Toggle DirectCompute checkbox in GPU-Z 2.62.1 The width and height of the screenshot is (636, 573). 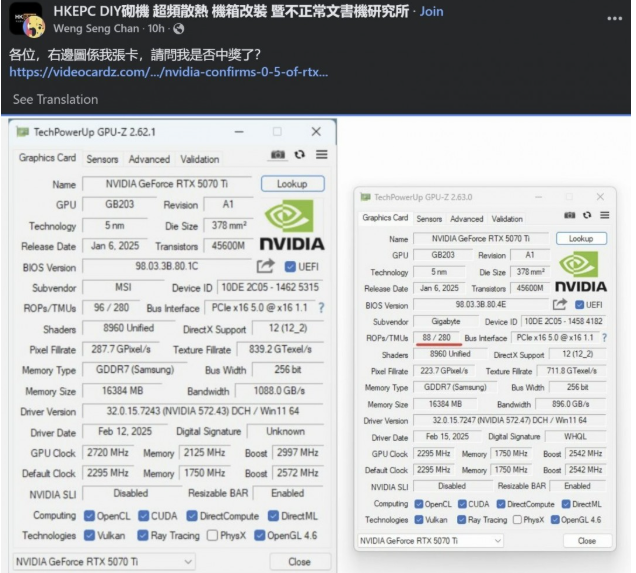(192, 516)
